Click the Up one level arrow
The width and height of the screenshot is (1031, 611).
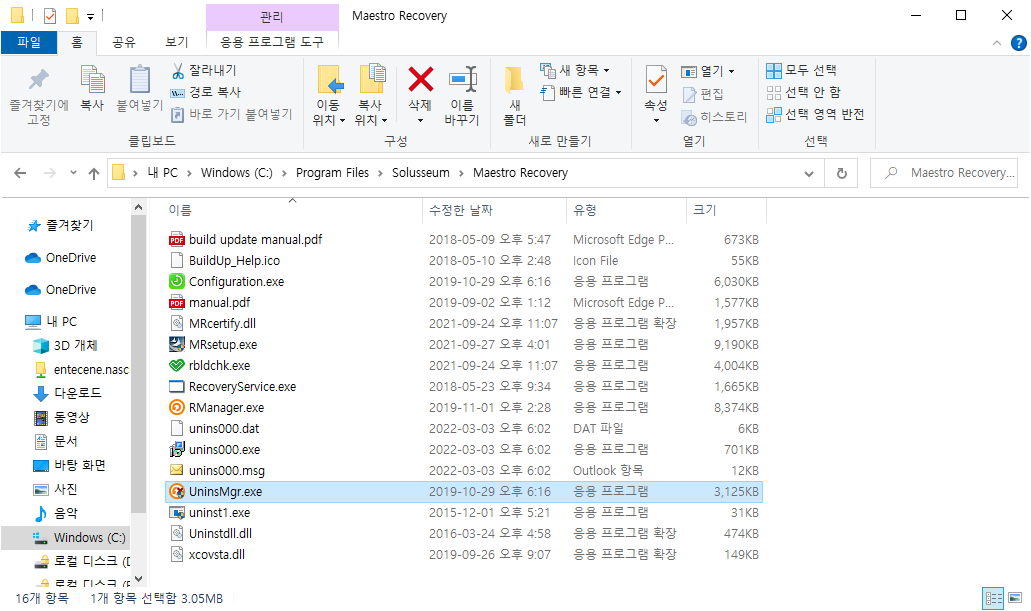[x=94, y=173]
